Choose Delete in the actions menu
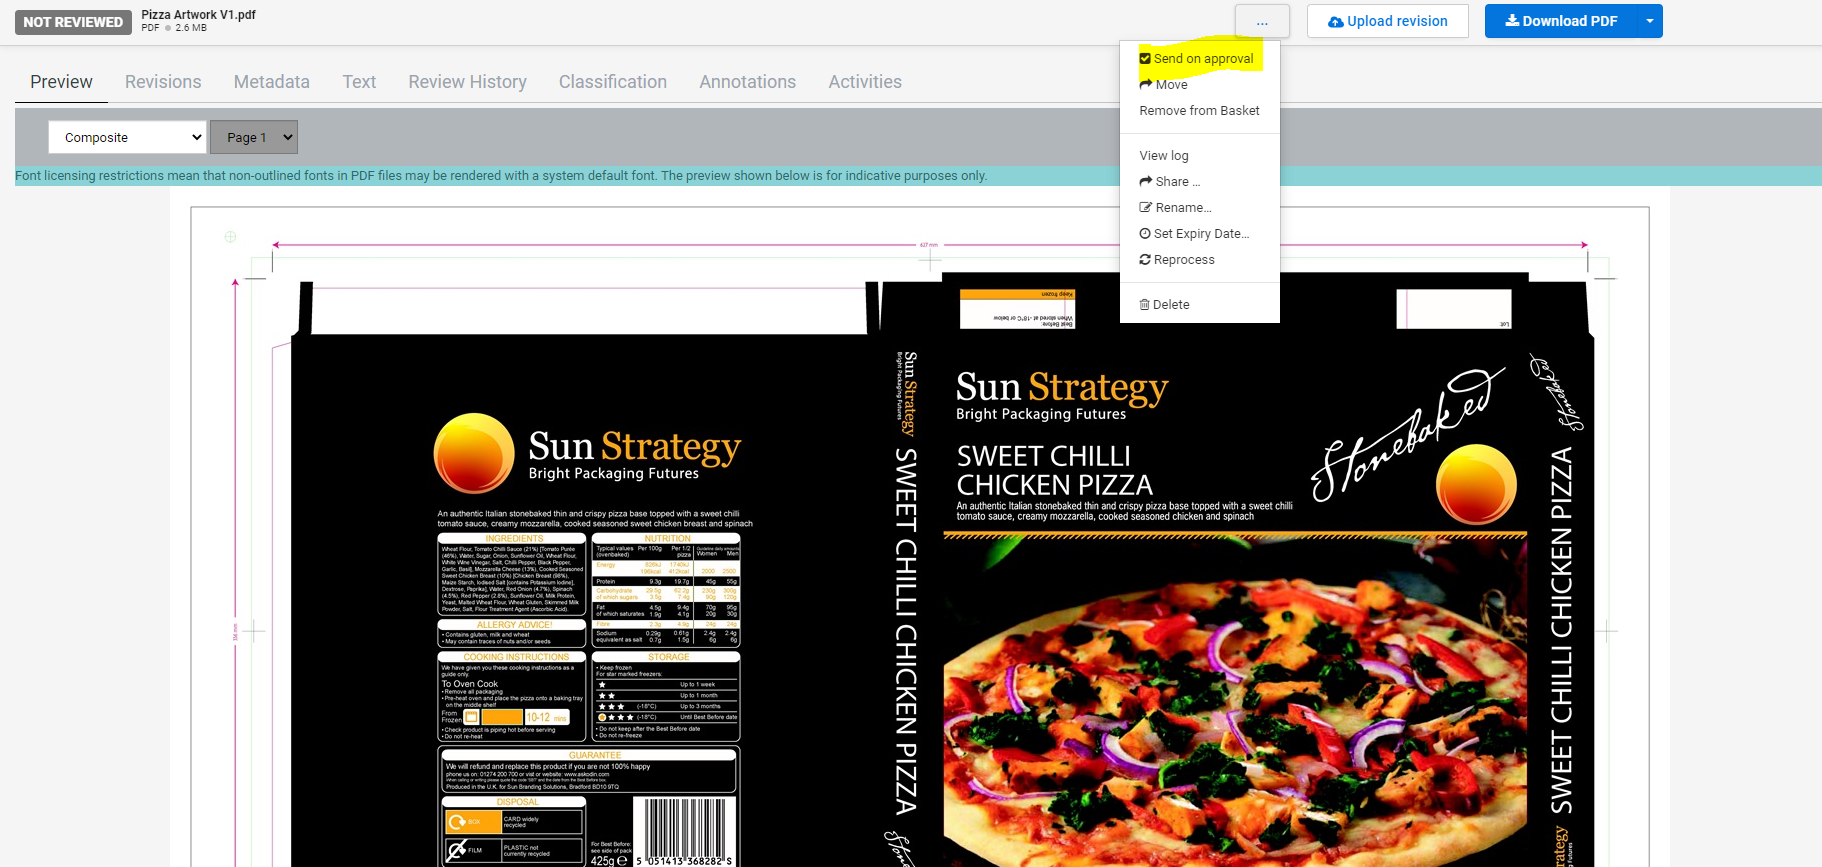This screenshot has height=867, width=1822. (1200, 304)
